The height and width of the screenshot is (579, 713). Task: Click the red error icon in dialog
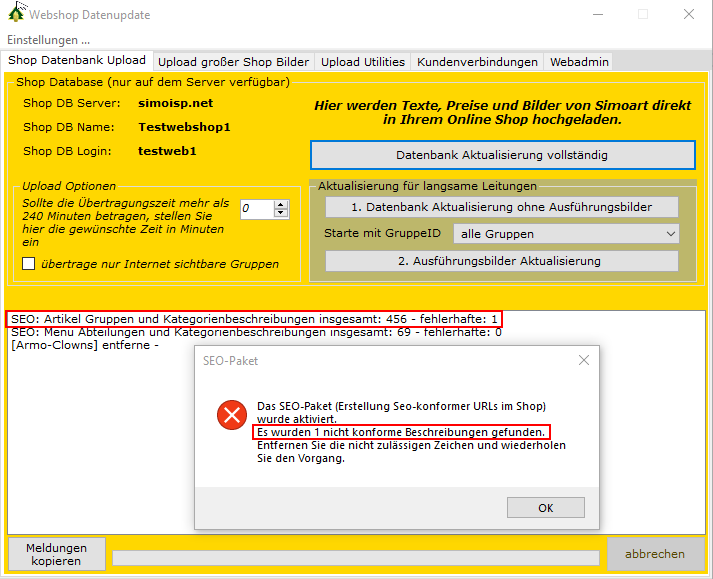coord(232,416)
